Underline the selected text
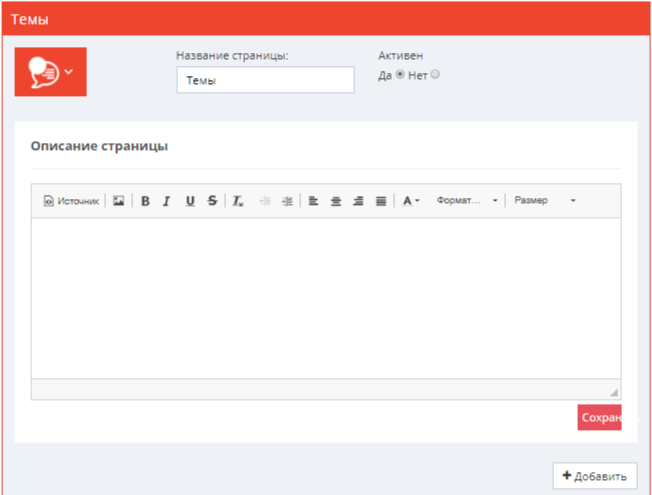This screenshot has width=652, height=495. click(189, 201)
